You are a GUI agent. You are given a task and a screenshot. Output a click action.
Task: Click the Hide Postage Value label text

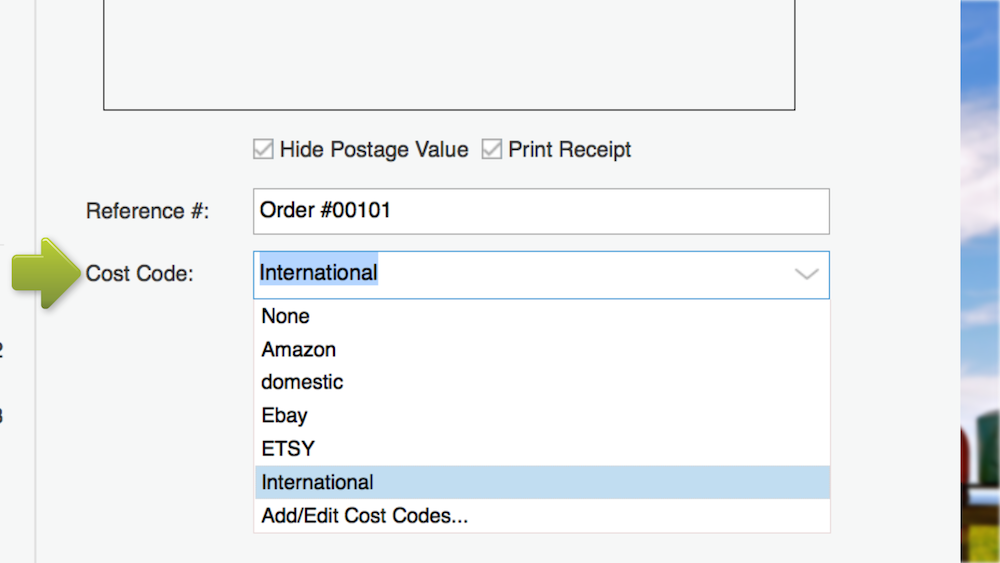tap(374, 150)
